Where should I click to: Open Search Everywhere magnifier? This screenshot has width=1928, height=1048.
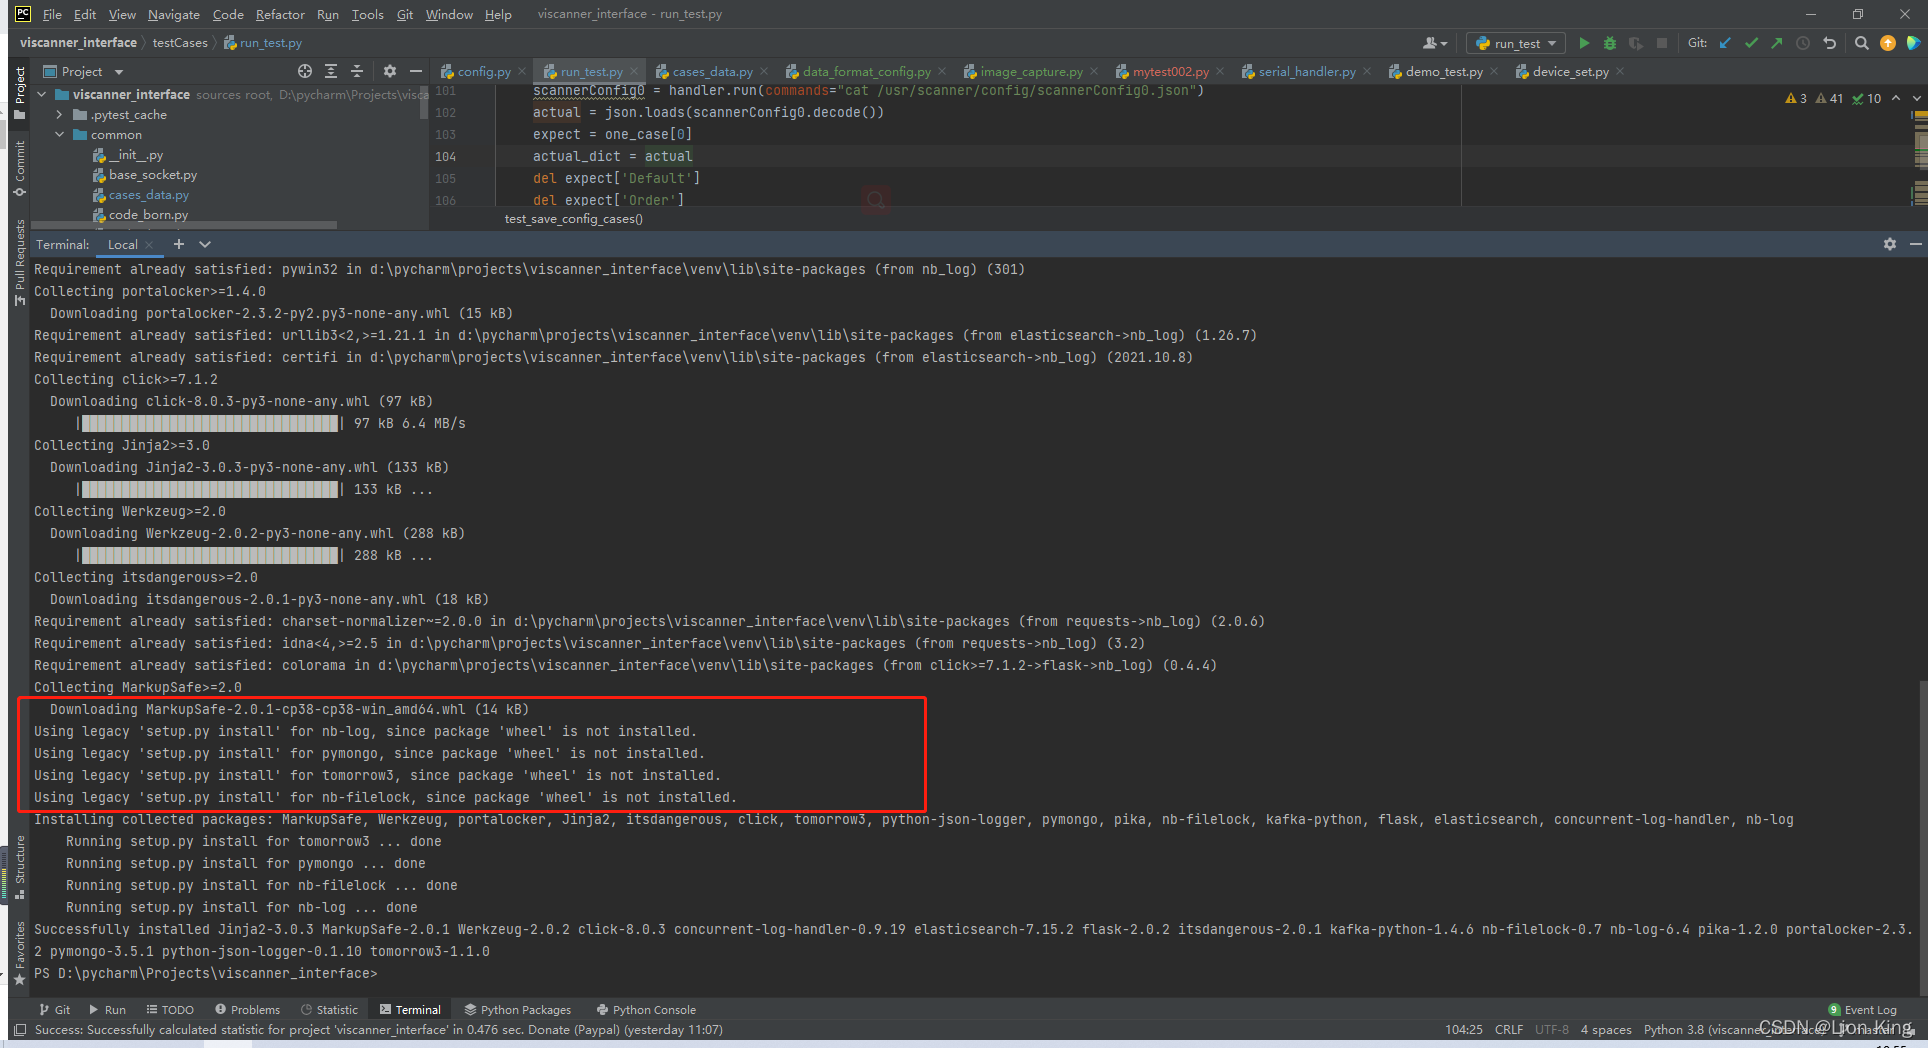(1861, 43)
